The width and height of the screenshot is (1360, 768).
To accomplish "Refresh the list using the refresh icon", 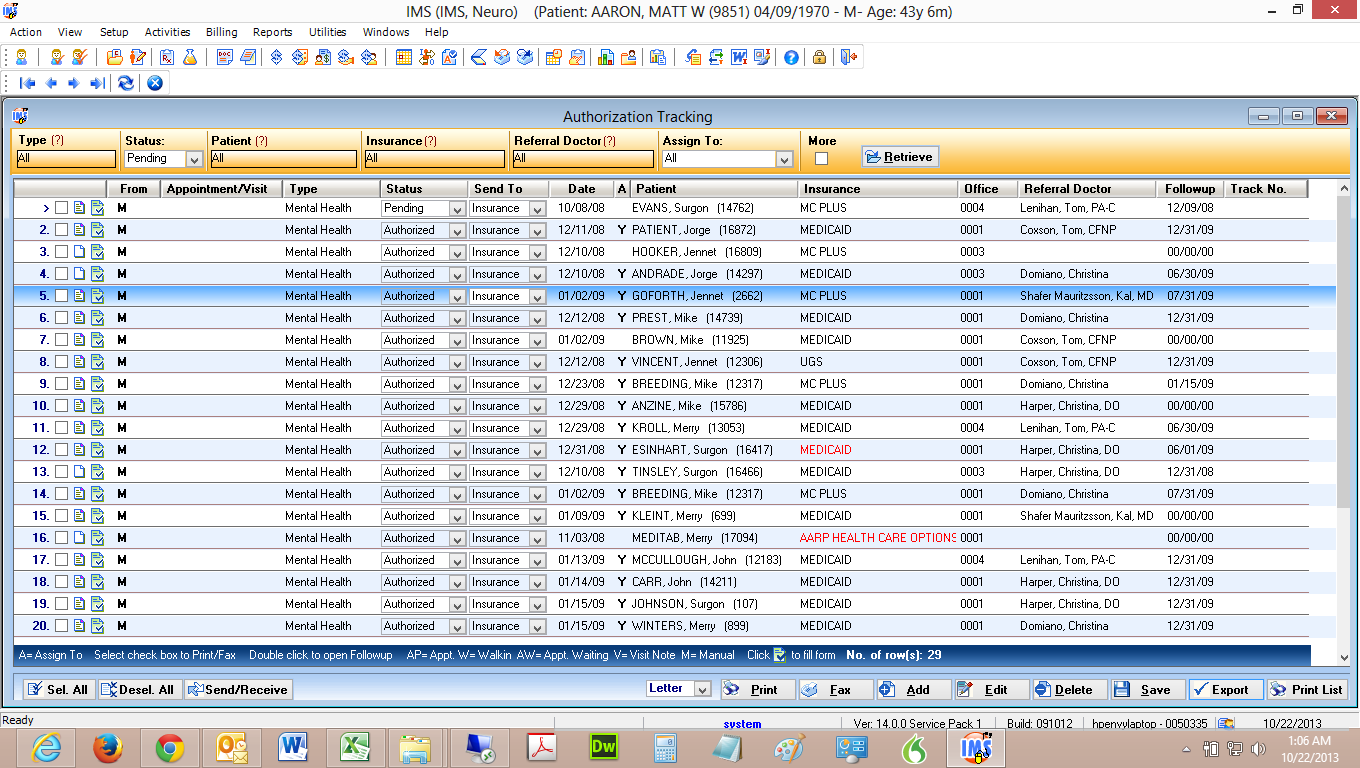I will point(124,84).
